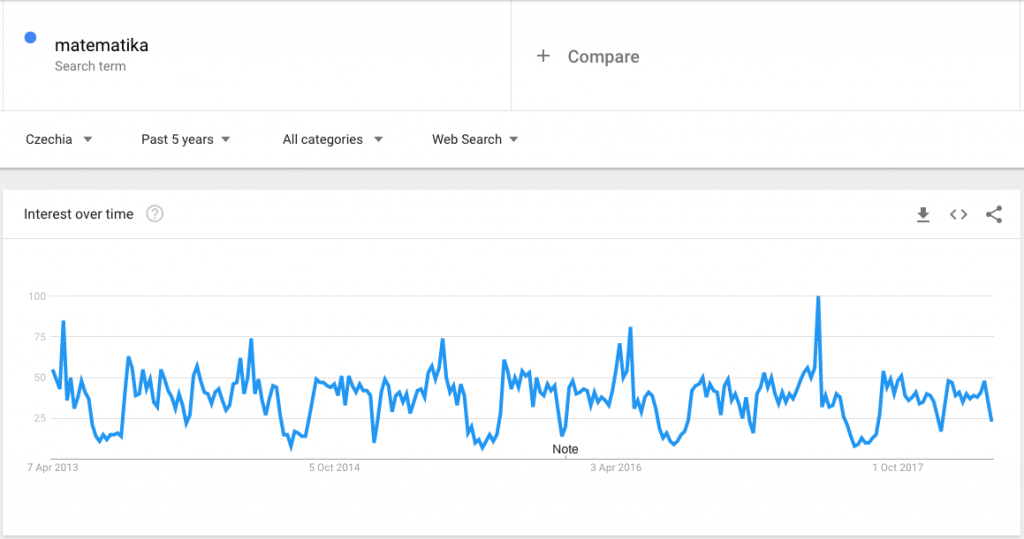
Task: Share the Interest over time chart
Action: pos(994,214)
